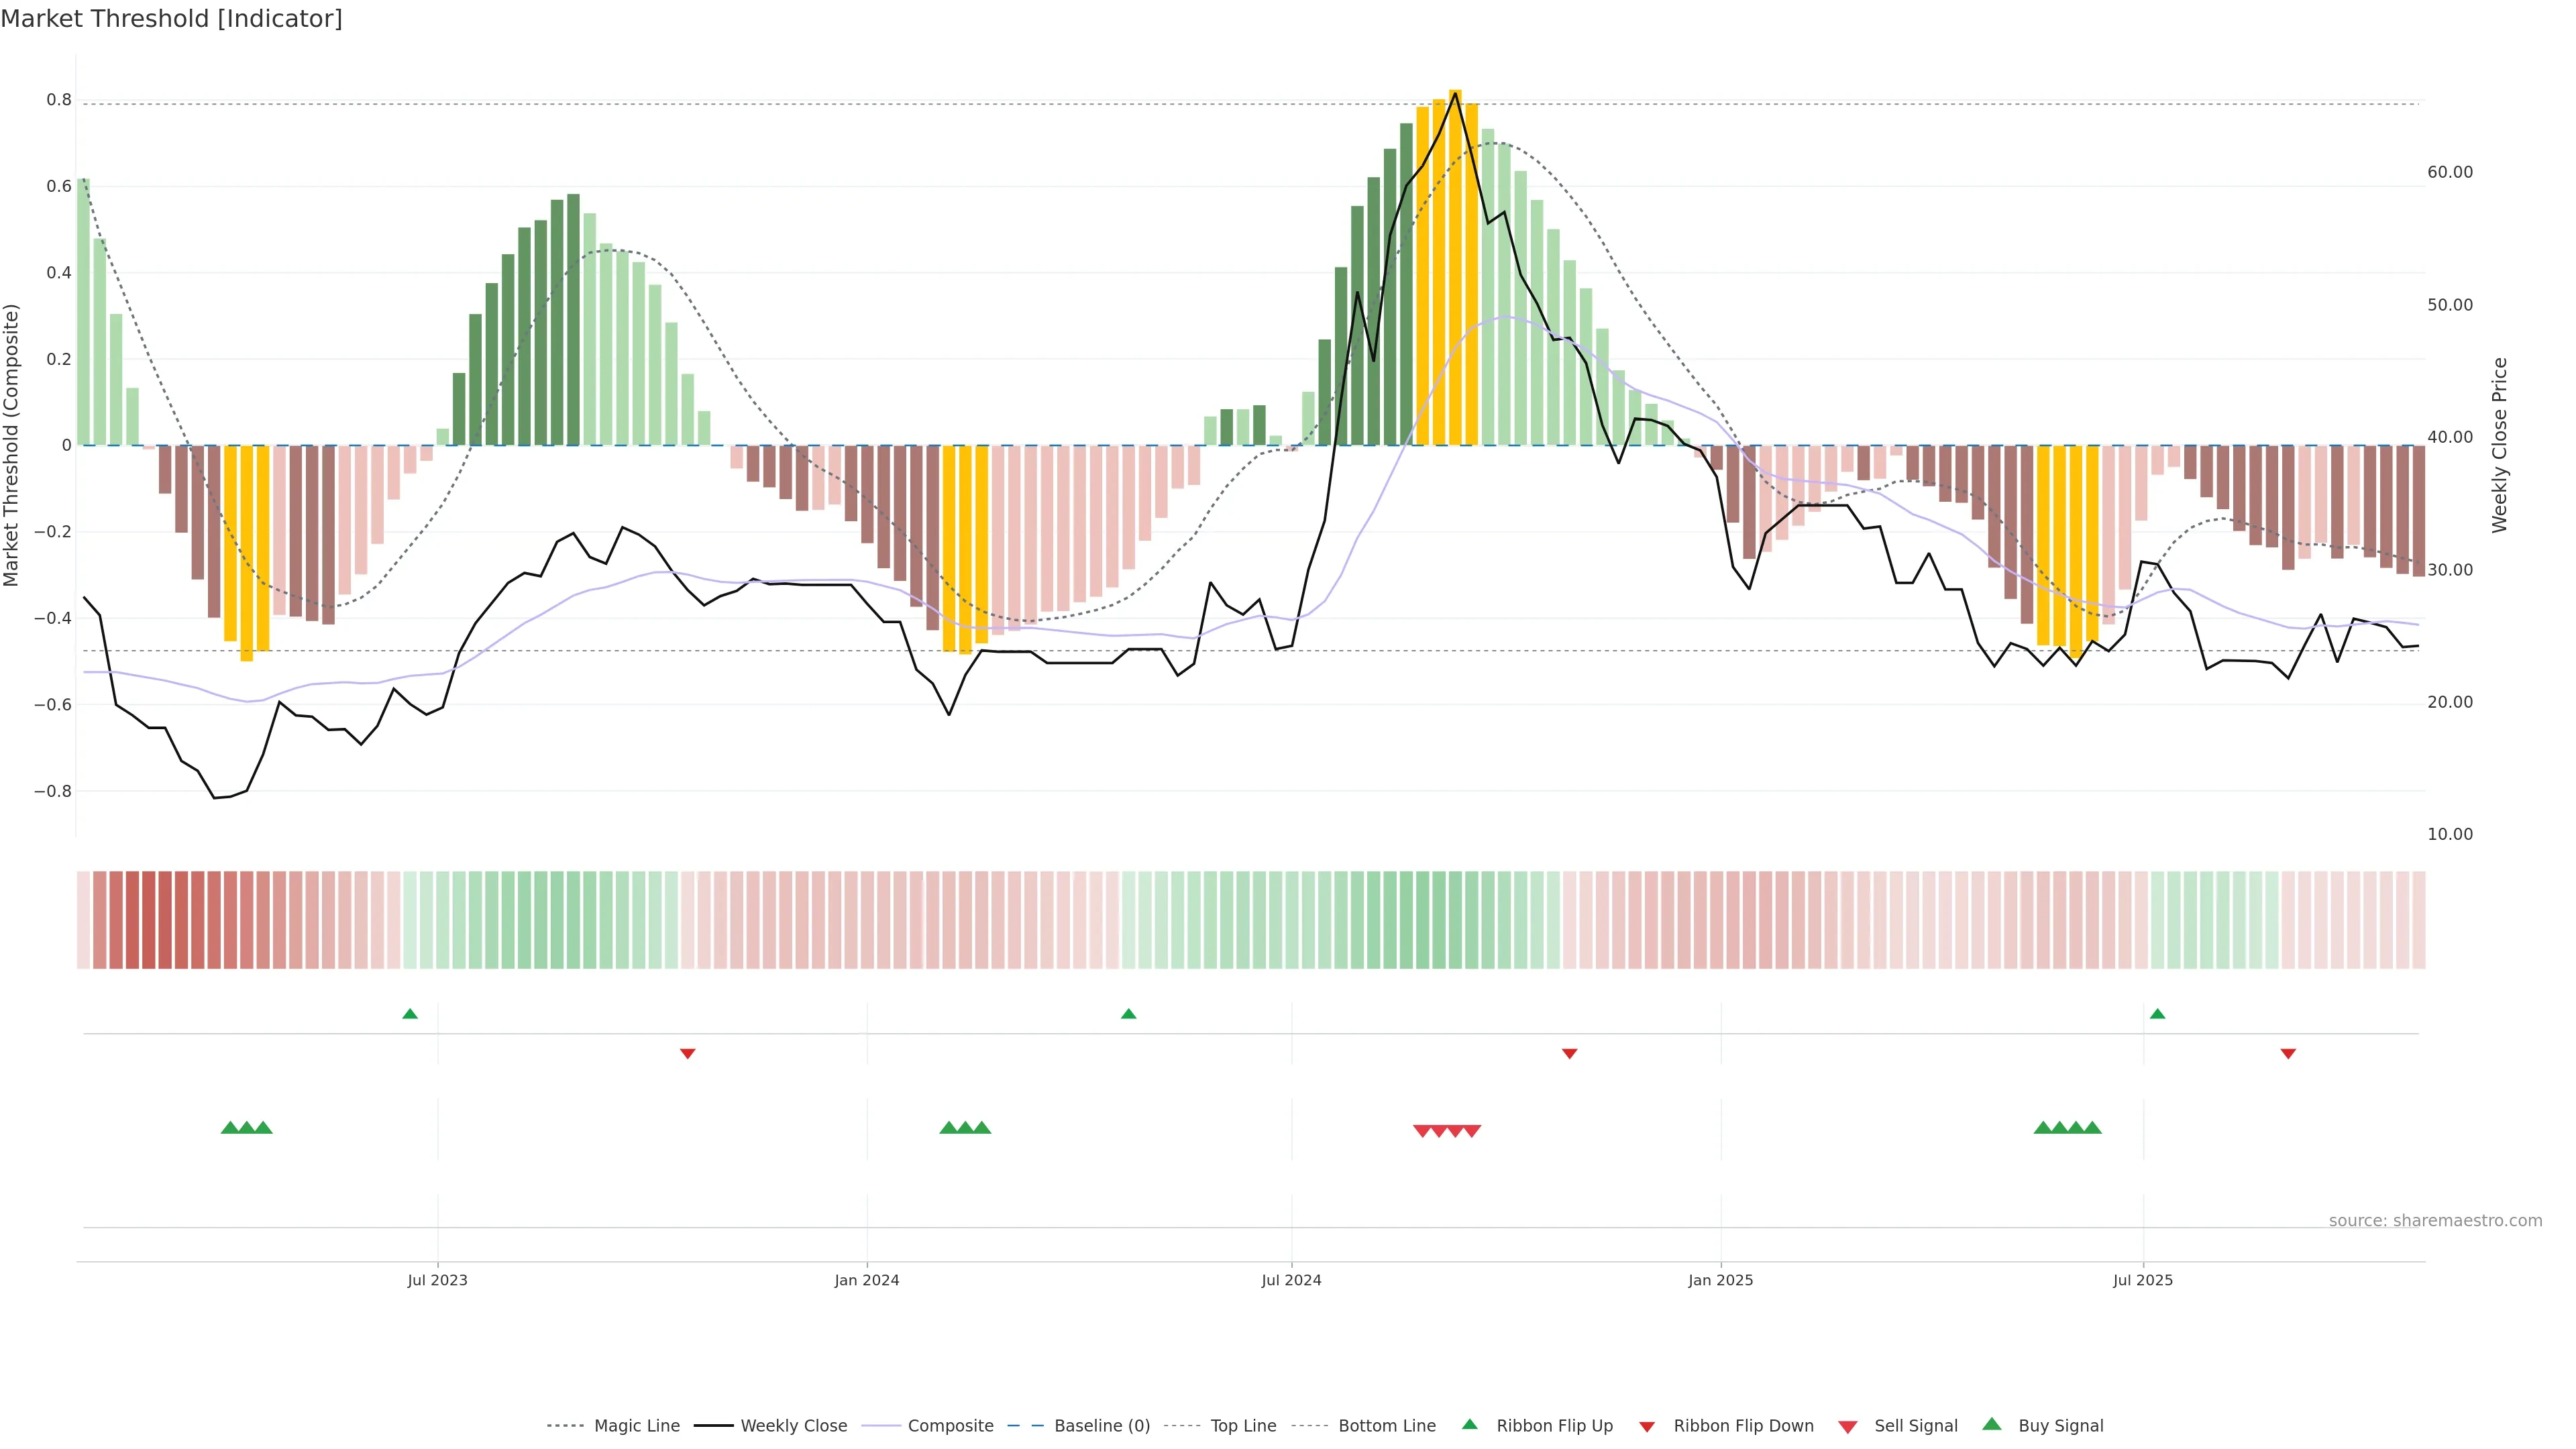Click the Ribbon Flip Up legend triangle icon
The image size is (2576, 1449).
pyautogui.click(x=1469, y=1424)
